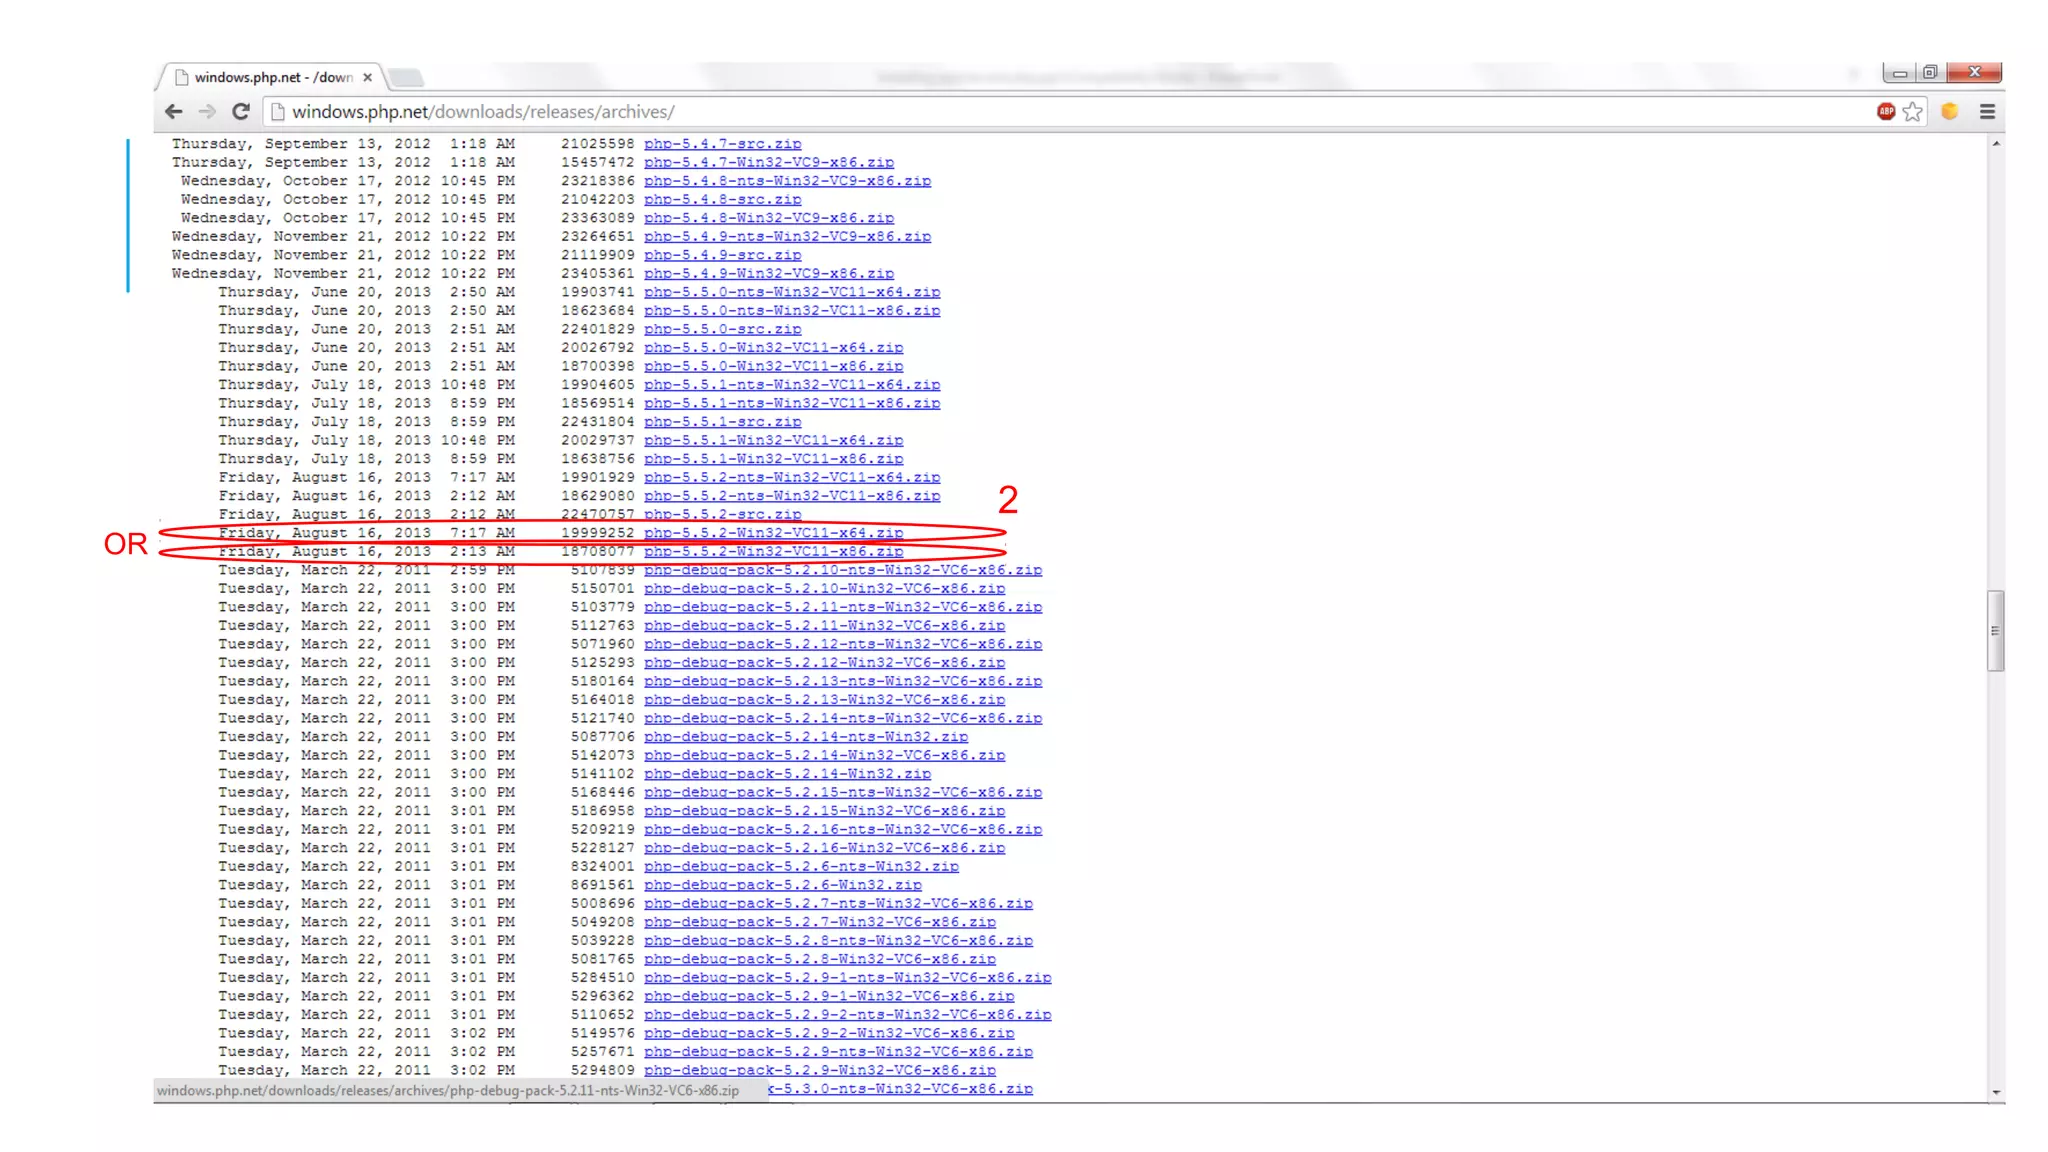Viewport: 2048px width, 1152px height.
Task: Close the windows.php.net tab
Action: coord(368,77)
